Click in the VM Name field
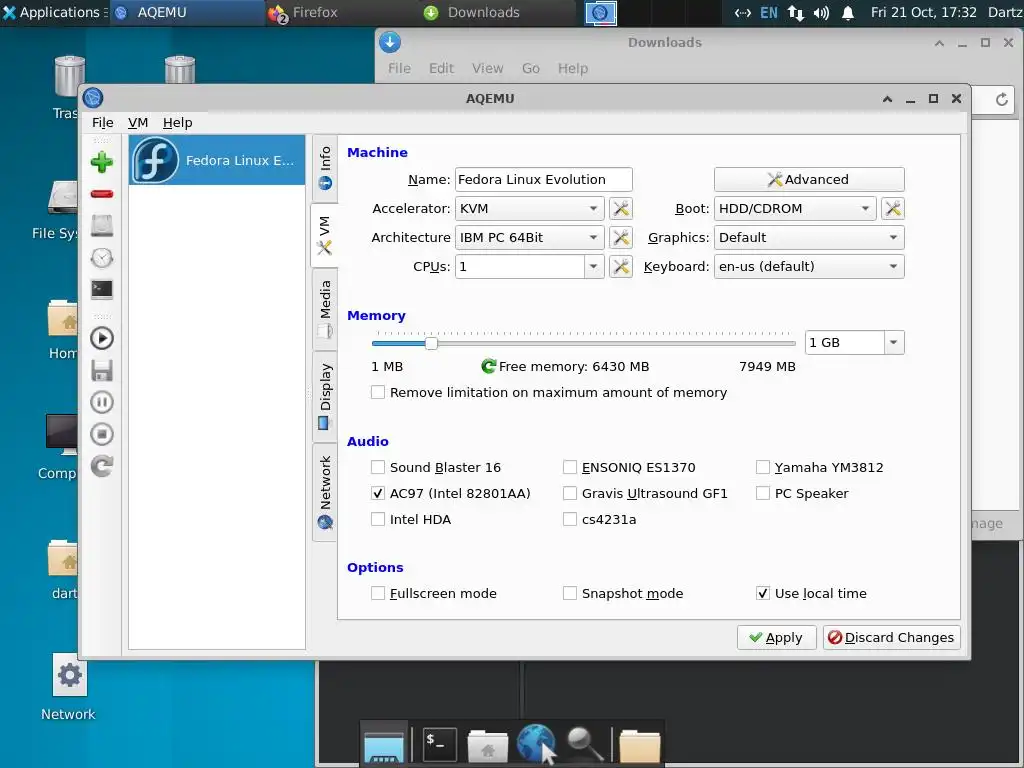This screenshot has width=1024, height=768. pos(543,179)
